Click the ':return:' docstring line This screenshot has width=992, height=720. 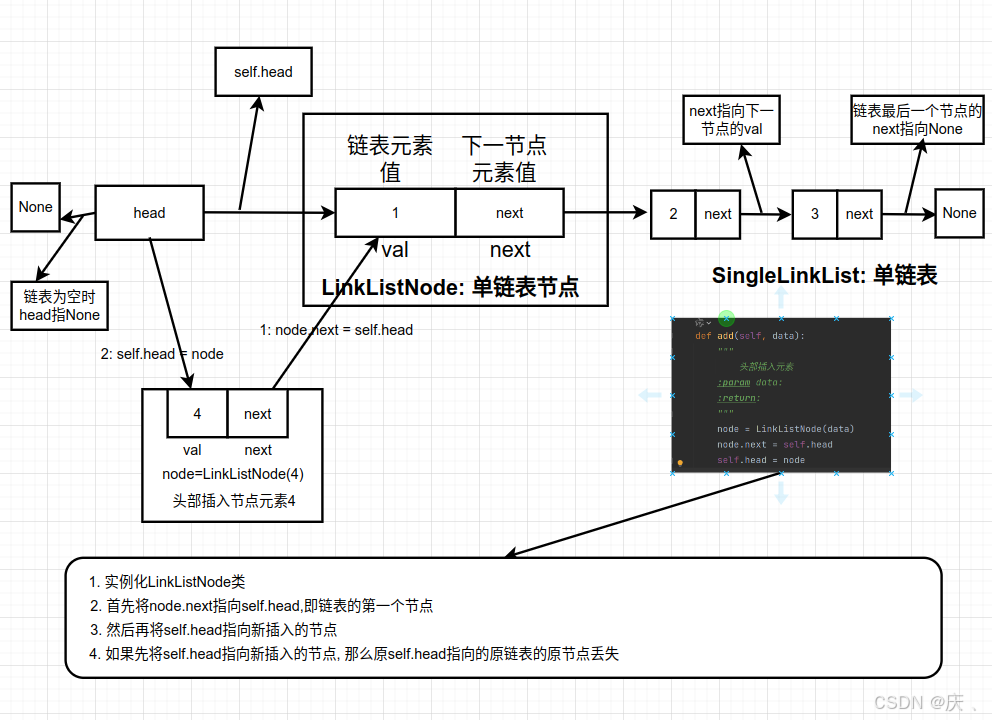click(739, 398)
